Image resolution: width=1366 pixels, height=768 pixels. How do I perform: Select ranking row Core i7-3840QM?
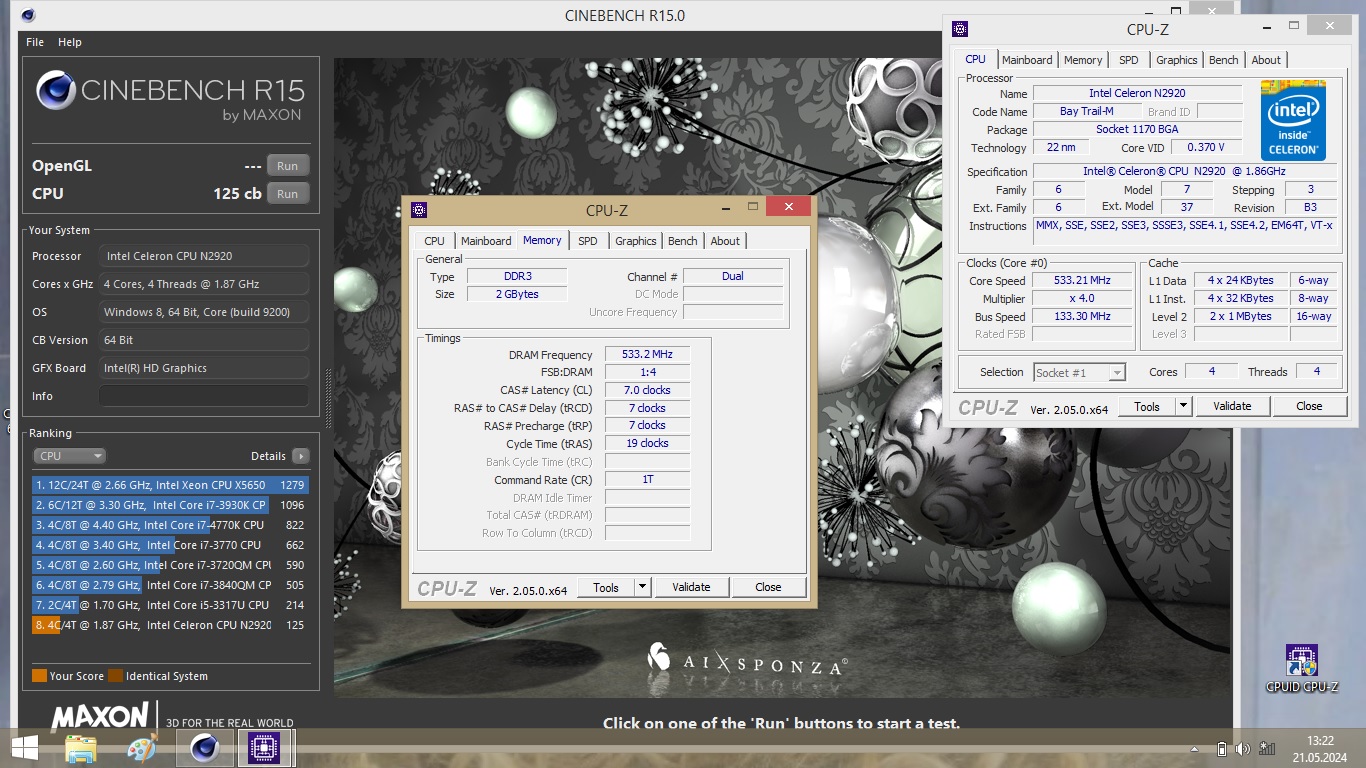click(170, 585)
